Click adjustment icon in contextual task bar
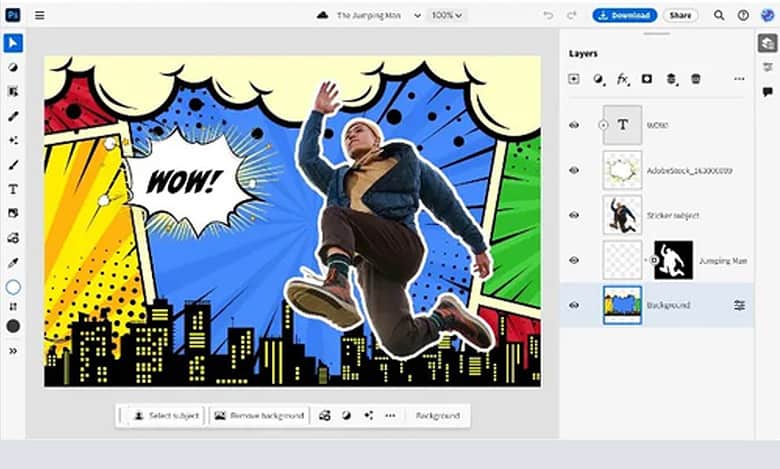 click(347, 415)
